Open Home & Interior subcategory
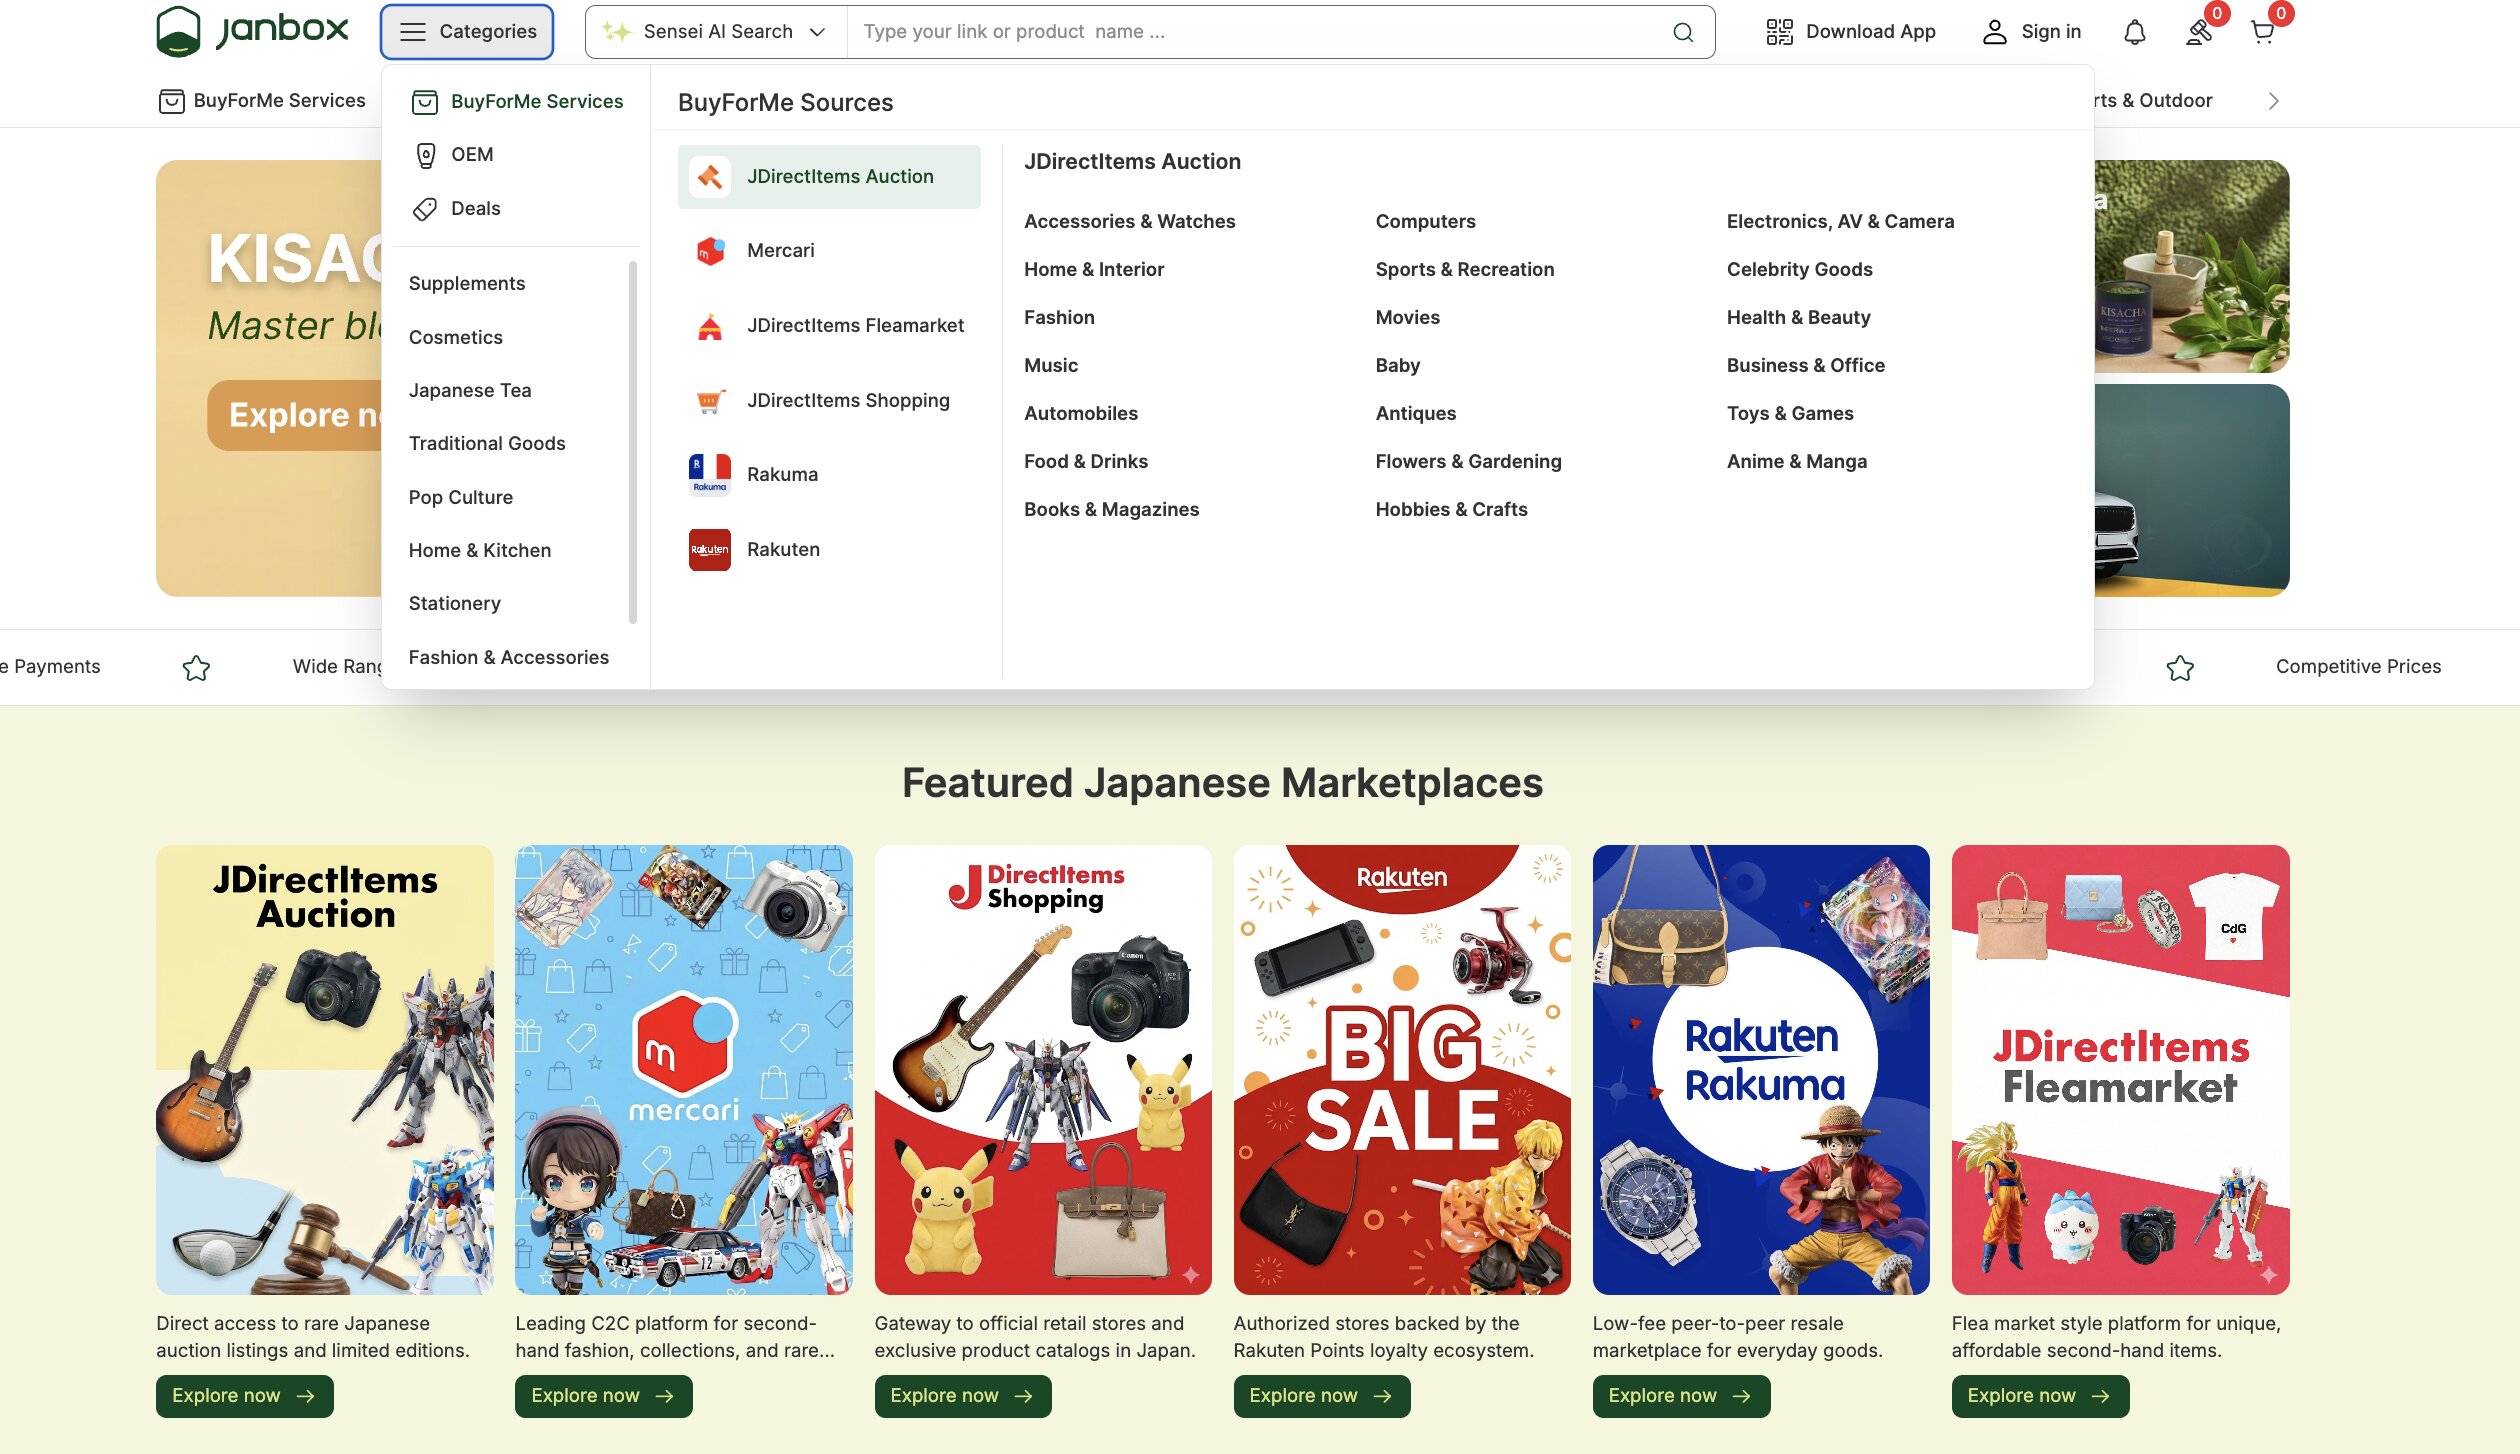2520x1454 pixels. tap(1094, 270)
